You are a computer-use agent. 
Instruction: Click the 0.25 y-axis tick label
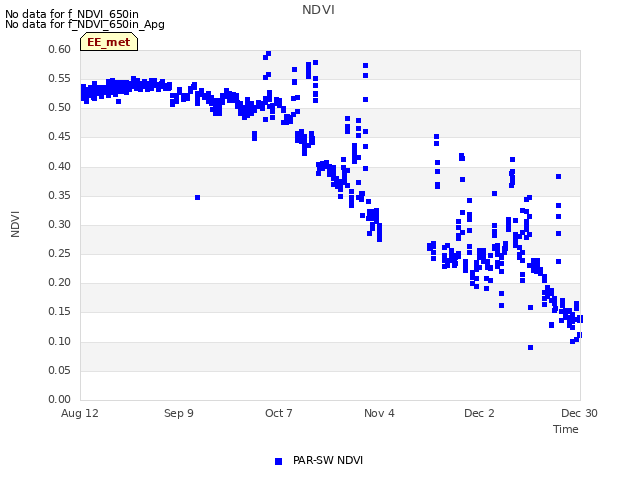click(x=60, y=253)
